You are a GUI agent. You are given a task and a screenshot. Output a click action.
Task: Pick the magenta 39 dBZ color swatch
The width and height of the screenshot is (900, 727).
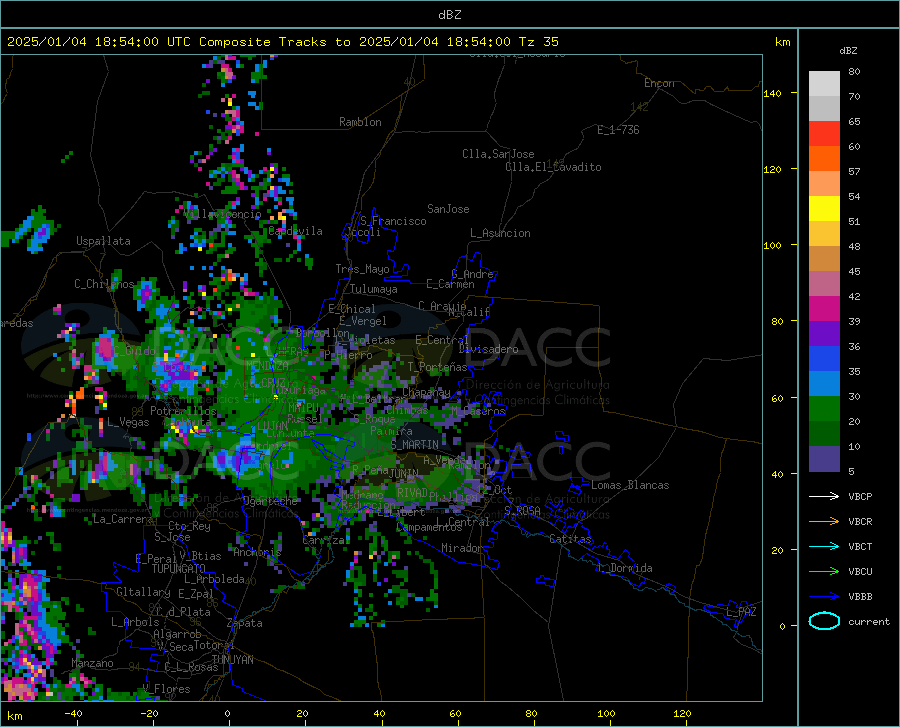tap(824, 309)
